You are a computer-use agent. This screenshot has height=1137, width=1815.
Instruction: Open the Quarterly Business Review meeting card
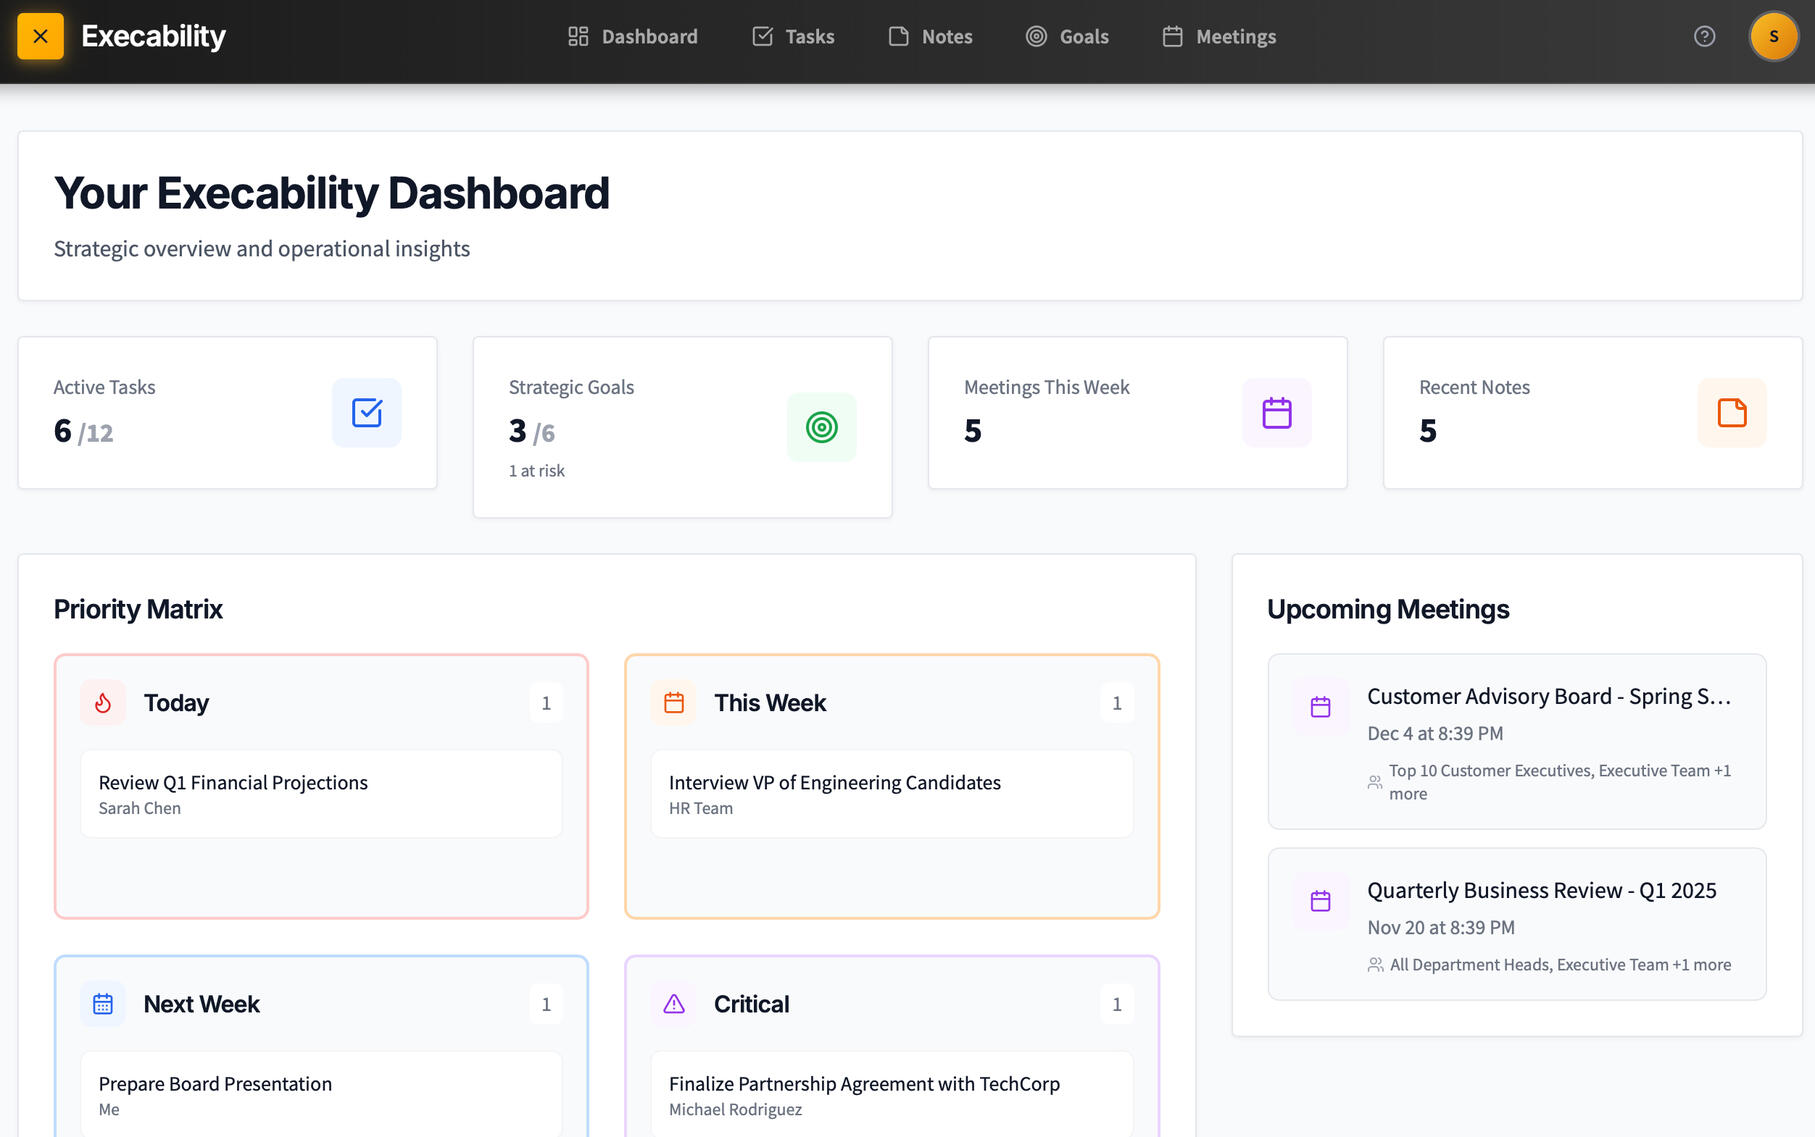(1516, 924)
